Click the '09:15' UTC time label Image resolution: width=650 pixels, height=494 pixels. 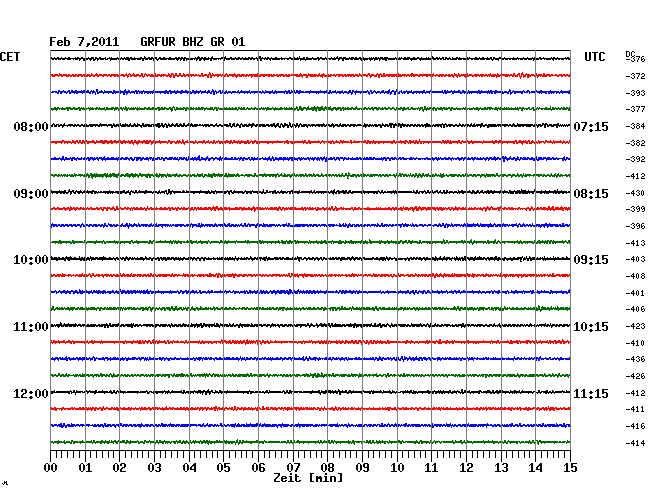pyautogui.click(x=591, y=260)
